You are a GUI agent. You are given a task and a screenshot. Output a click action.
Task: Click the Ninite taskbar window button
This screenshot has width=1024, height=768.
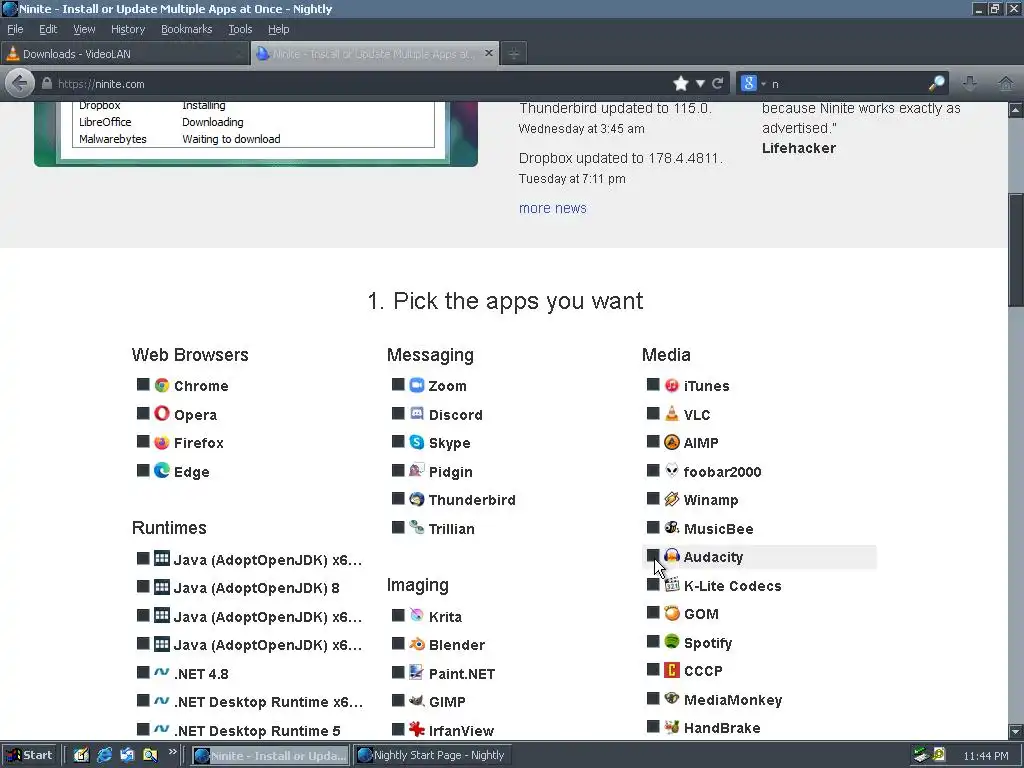(270, 755)
